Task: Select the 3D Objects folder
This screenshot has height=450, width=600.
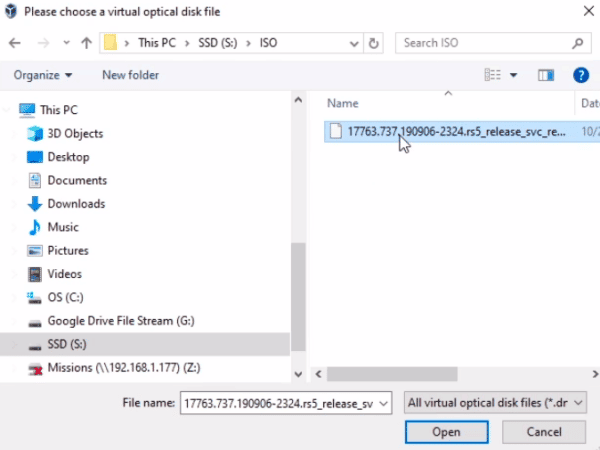Action: (75, 133)
